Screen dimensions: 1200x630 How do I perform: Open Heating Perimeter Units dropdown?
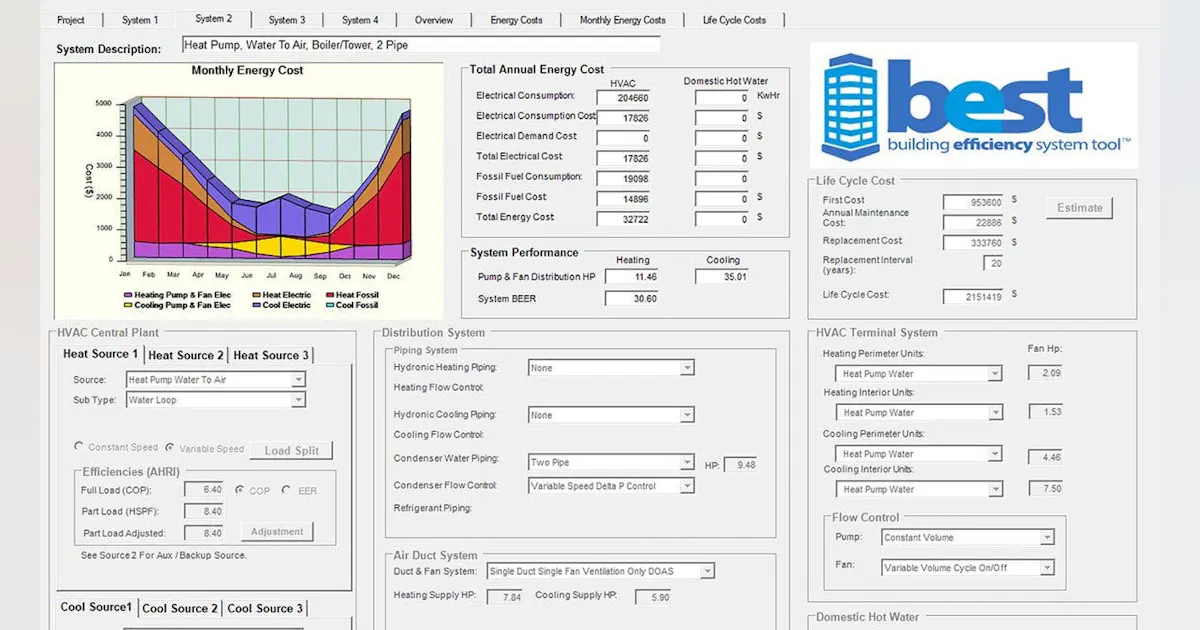pyautogui.click(x=994, y=374)
